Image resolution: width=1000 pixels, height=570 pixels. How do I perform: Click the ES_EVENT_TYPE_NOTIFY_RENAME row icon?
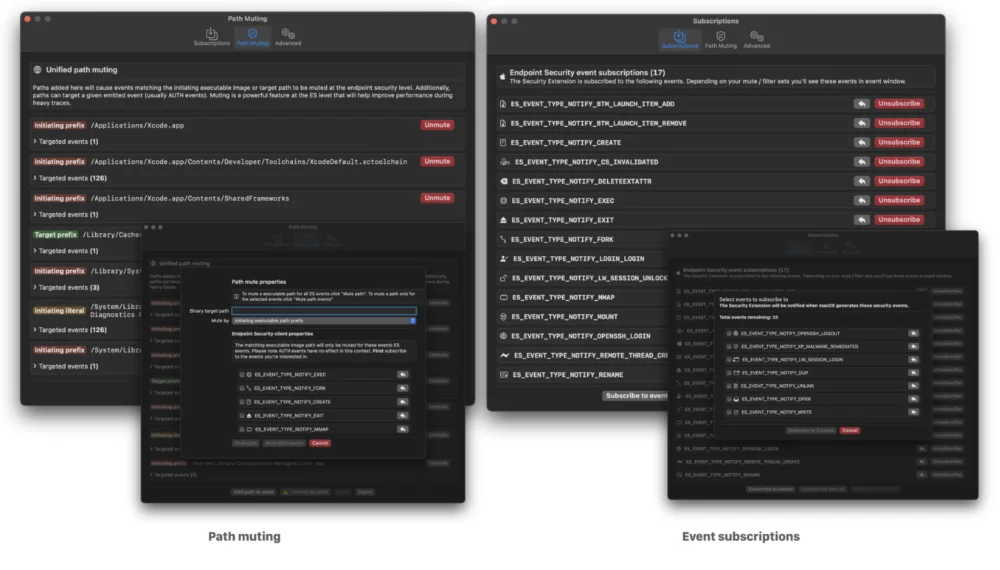[x=504, y=375]
